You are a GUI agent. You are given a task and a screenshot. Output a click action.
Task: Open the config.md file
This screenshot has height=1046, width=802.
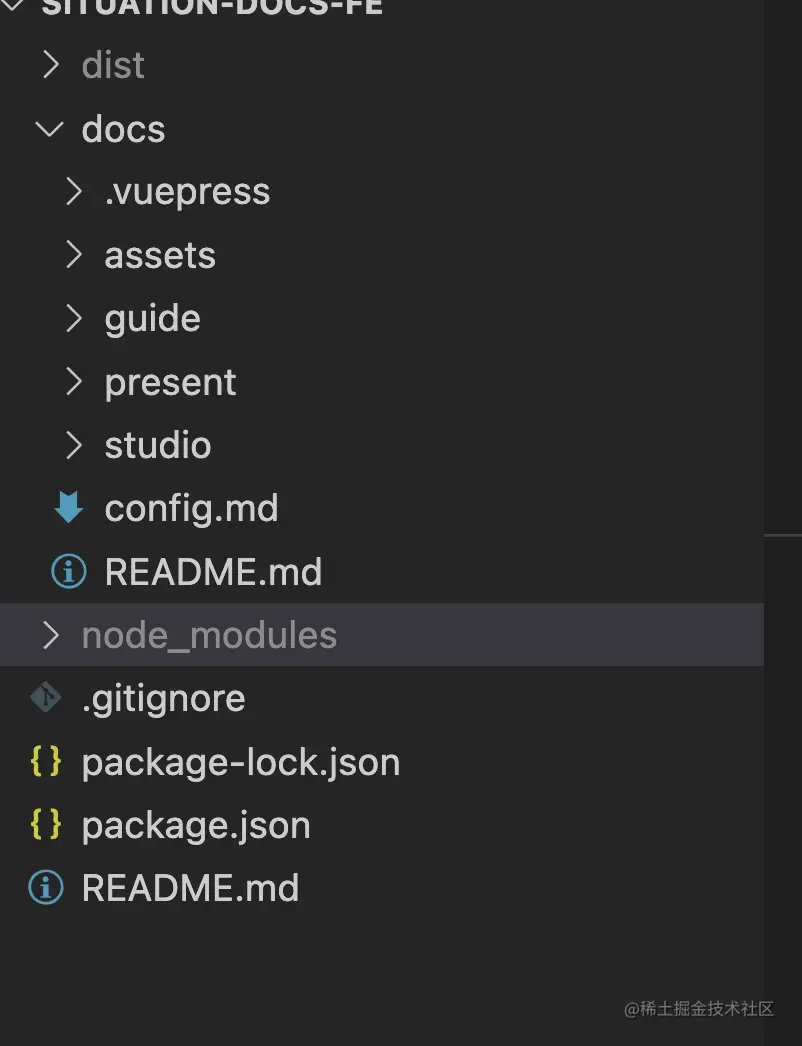click(191, 508)
